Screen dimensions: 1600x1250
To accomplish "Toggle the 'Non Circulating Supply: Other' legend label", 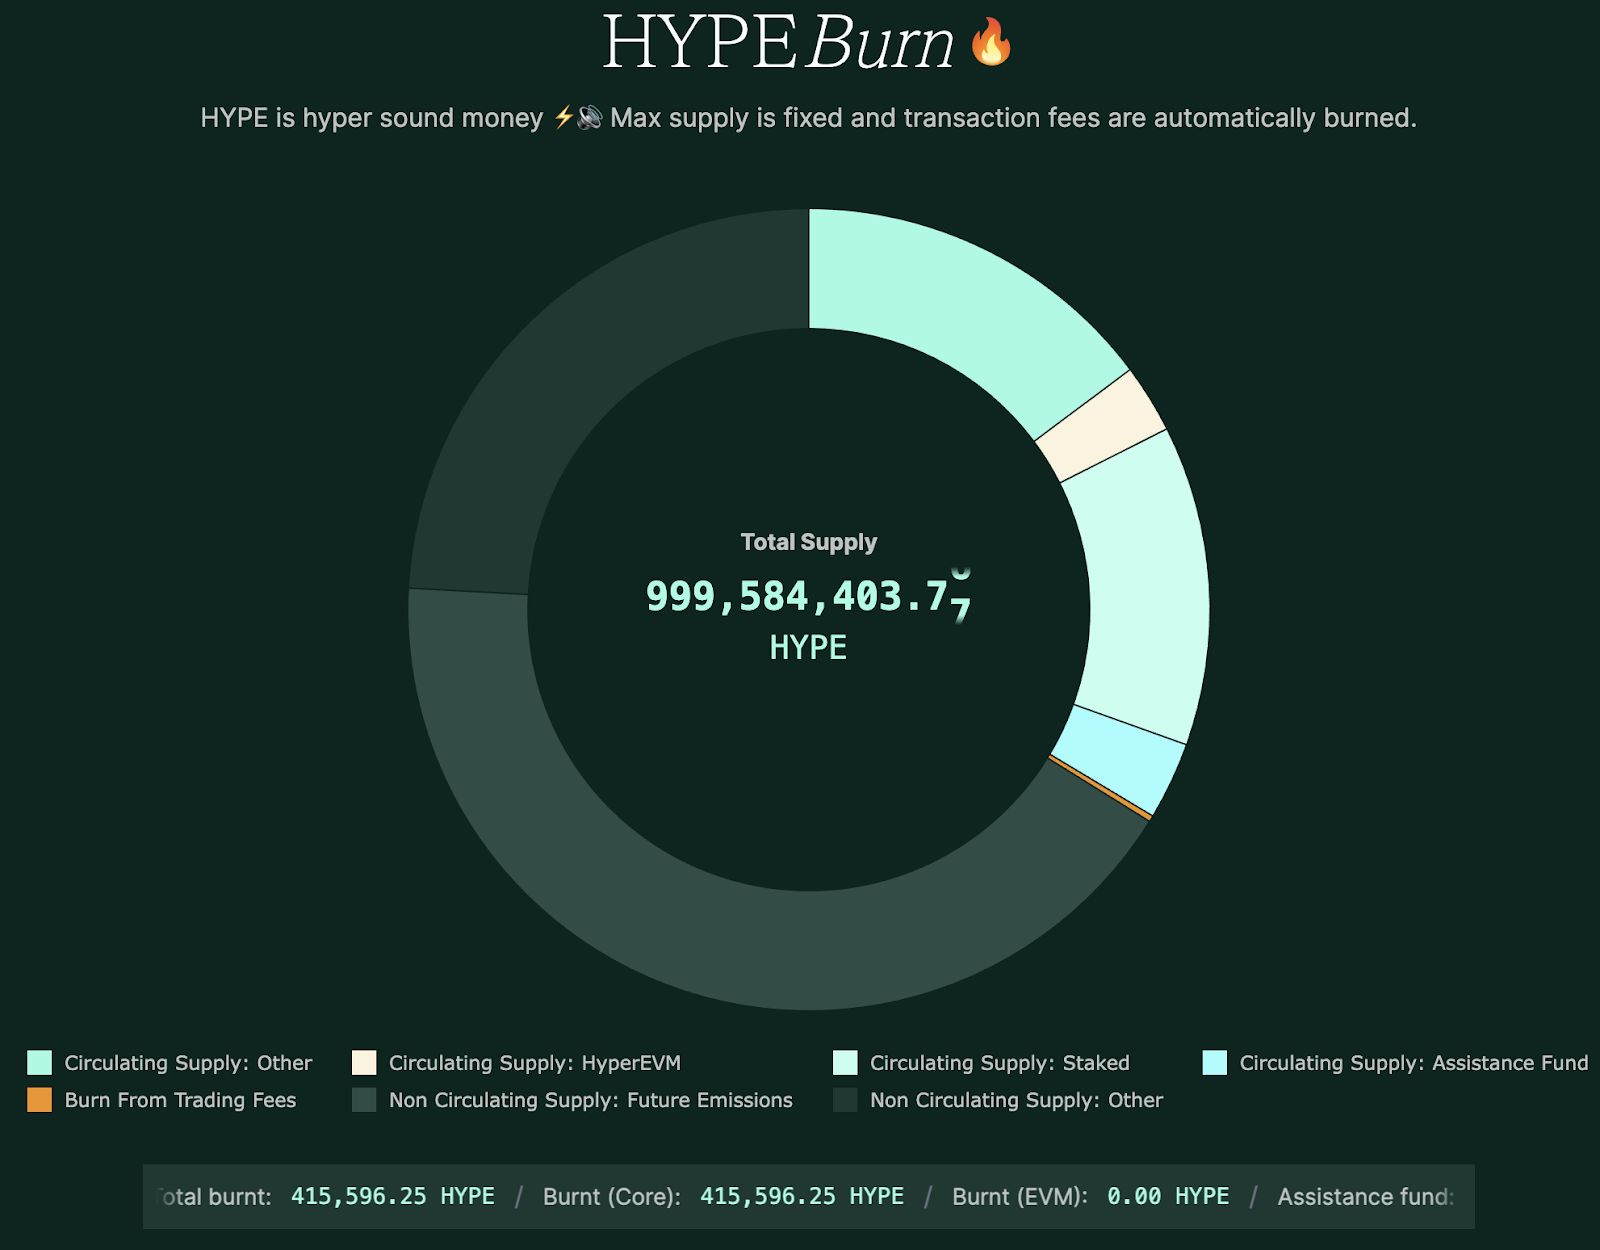I will pyautogui.click(x=1016, y=1100).
